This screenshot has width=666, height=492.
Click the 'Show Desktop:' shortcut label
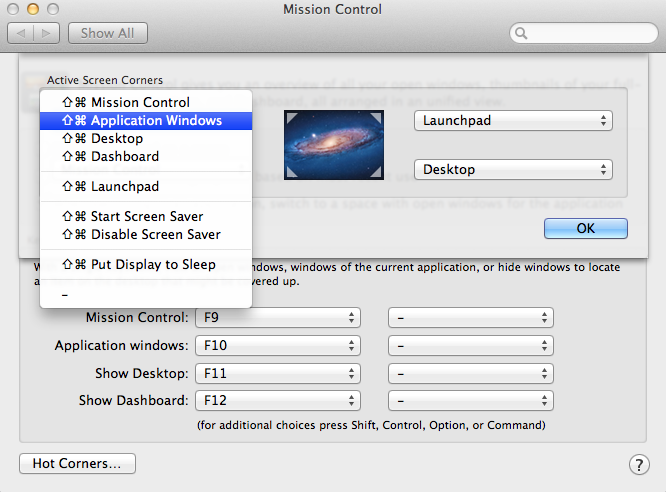tap(142, 373)
